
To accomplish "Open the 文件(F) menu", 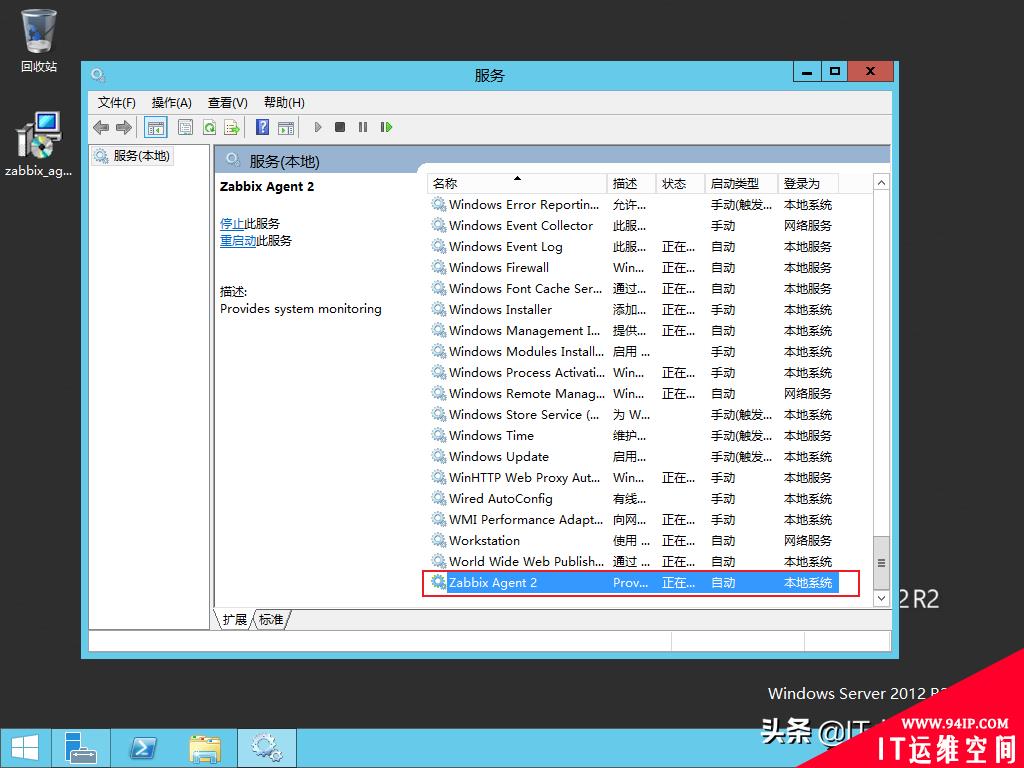I will (116, 103).
